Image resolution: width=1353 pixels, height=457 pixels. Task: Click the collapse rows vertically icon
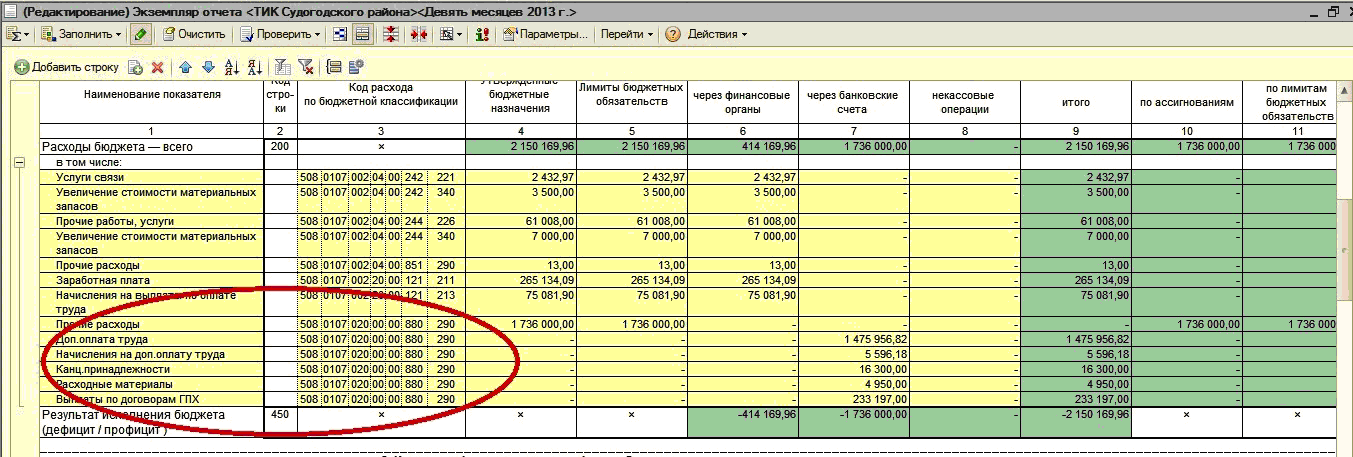[x=391, y=34]
